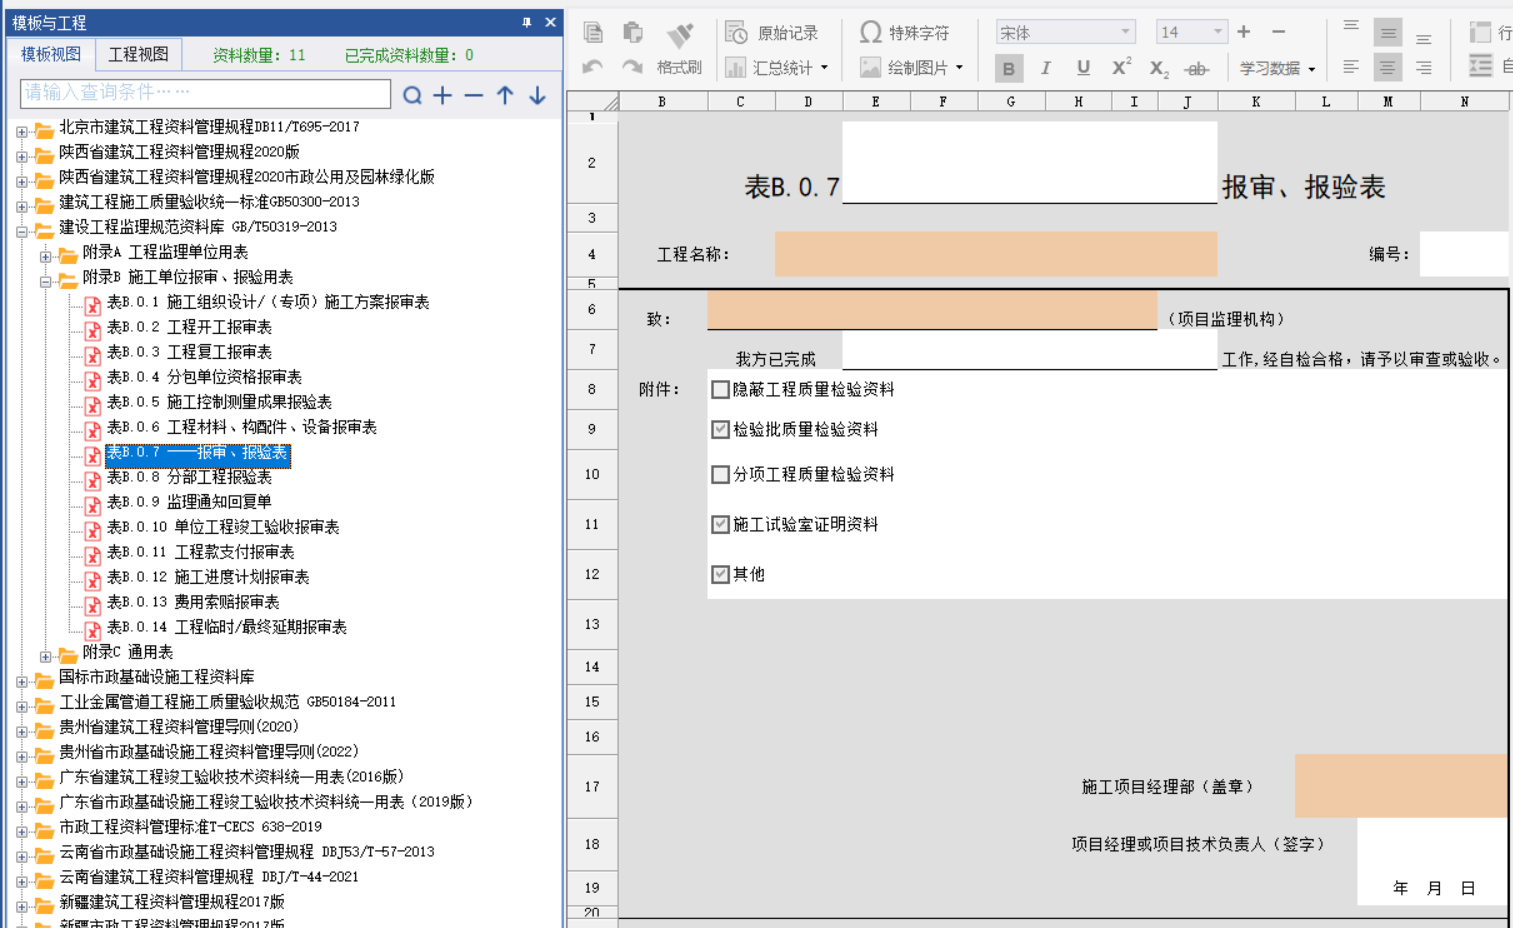Click the search input field for templates
Viewport: 1513px width, 928px height.
(205, 93)
